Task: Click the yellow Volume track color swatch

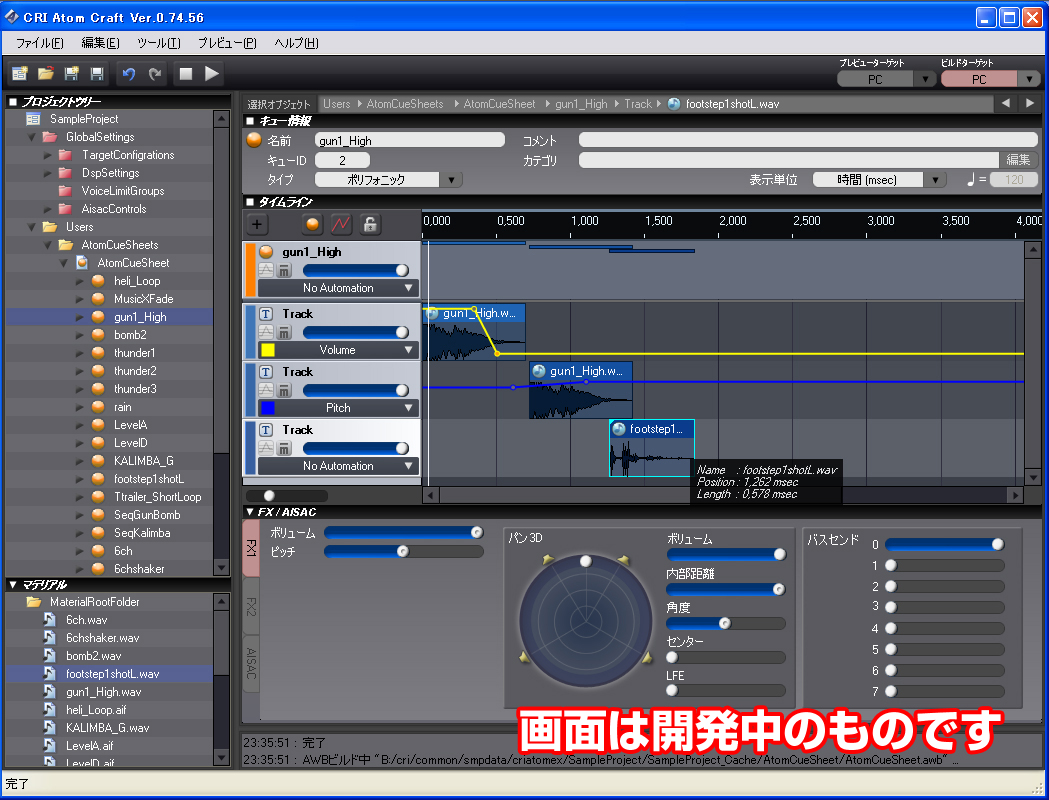Action: pos(267,350)
